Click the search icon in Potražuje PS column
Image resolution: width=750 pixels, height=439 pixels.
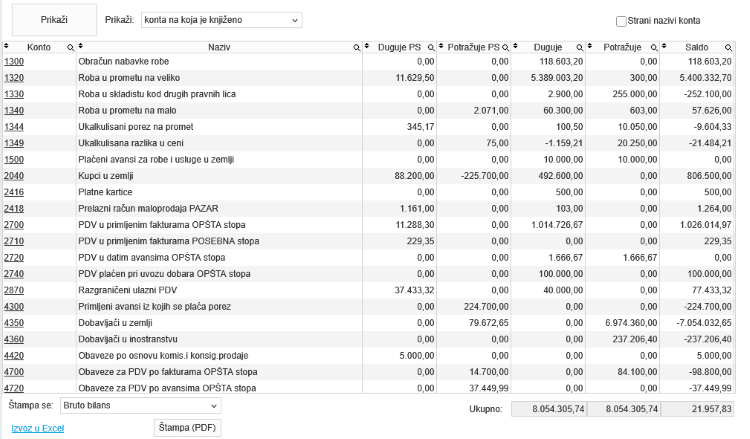coord(505,47)
